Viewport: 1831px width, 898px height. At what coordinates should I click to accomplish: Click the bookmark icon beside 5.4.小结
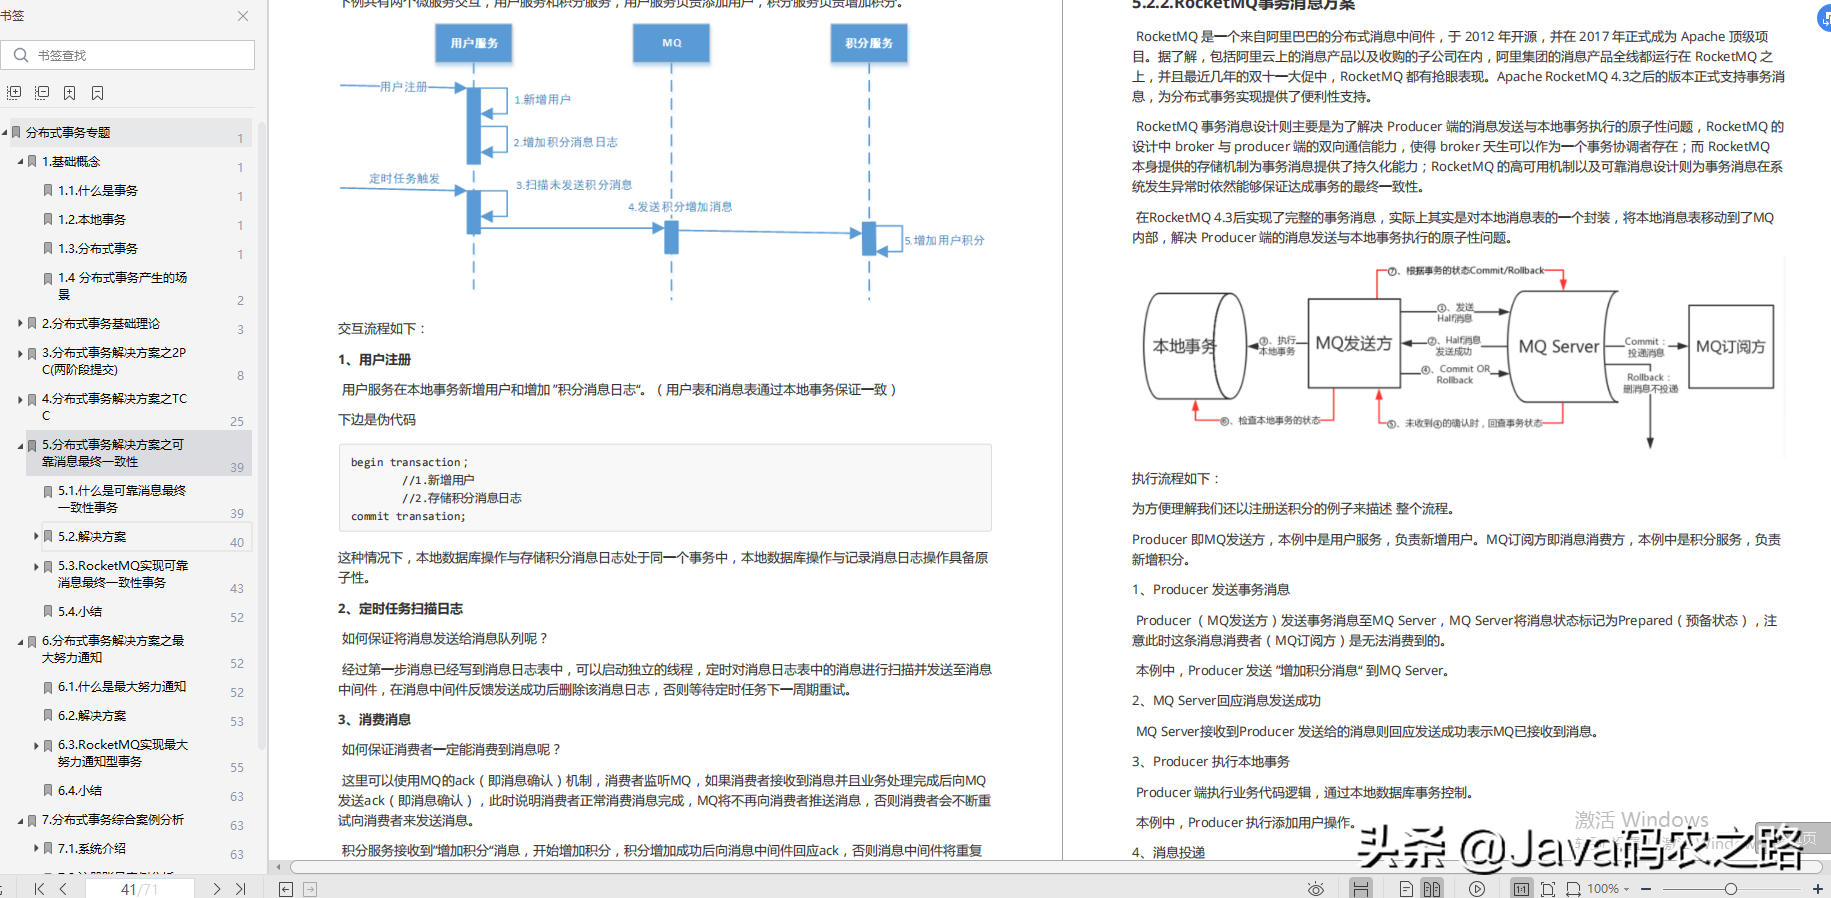click(x=48, y=611)
